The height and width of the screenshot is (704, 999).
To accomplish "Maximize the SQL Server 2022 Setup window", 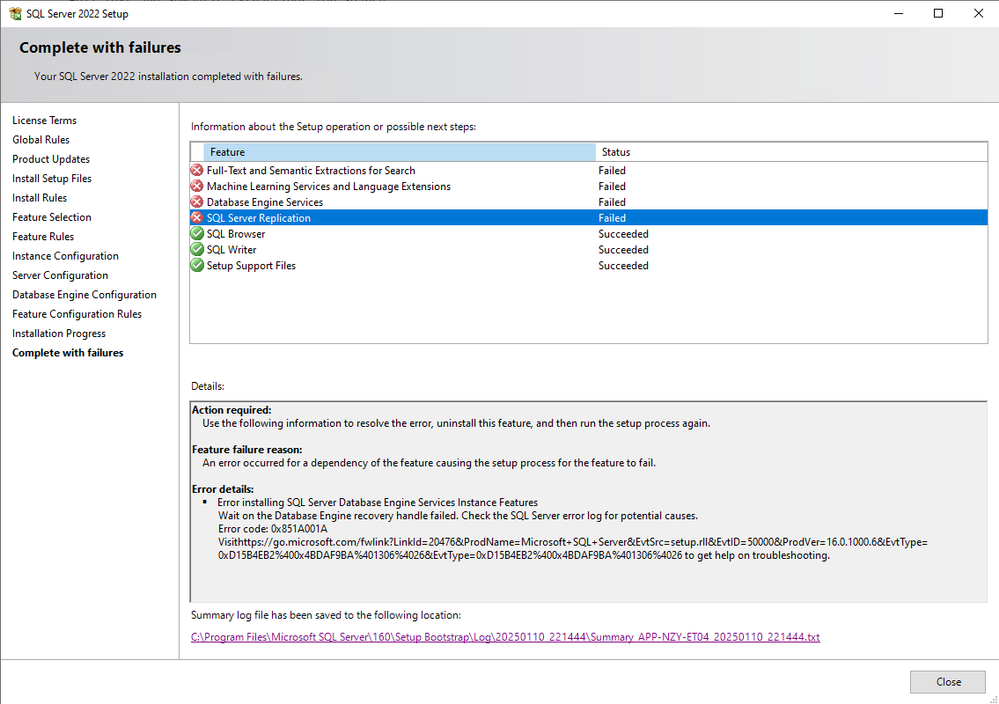I will (938, 13).
